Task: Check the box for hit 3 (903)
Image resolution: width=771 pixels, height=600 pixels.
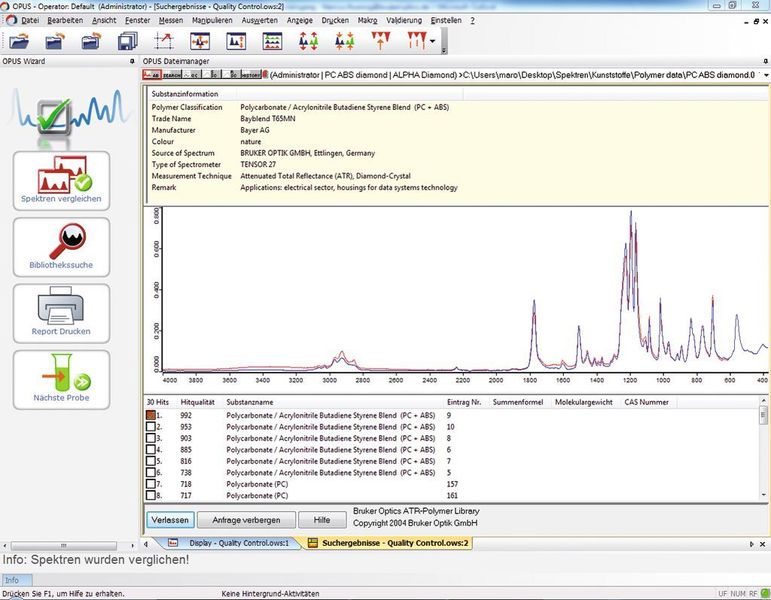Action: (x=151, y=438)
